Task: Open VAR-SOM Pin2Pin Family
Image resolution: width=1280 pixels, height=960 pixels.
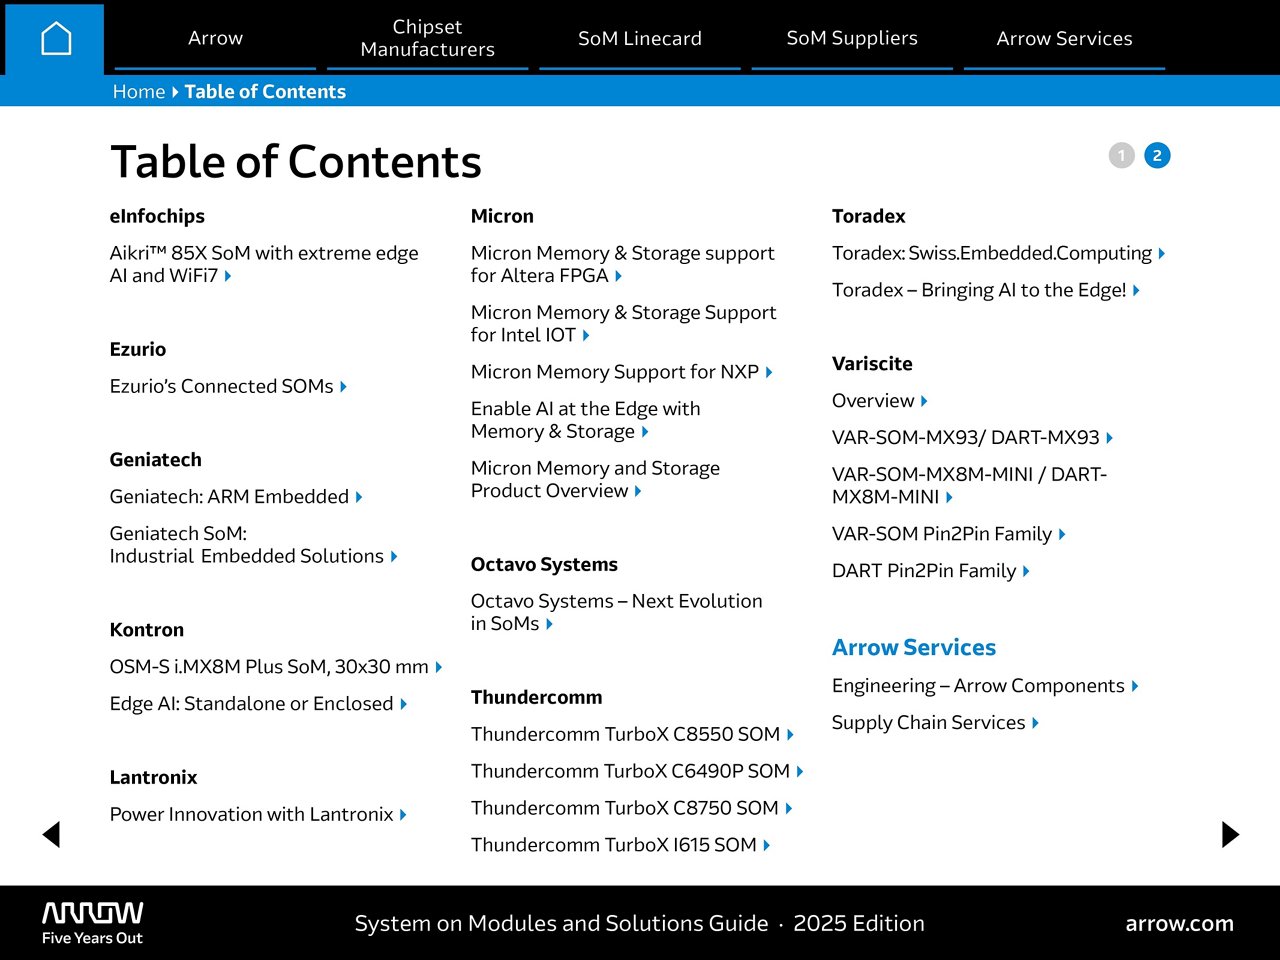Action: coord(949,534)
